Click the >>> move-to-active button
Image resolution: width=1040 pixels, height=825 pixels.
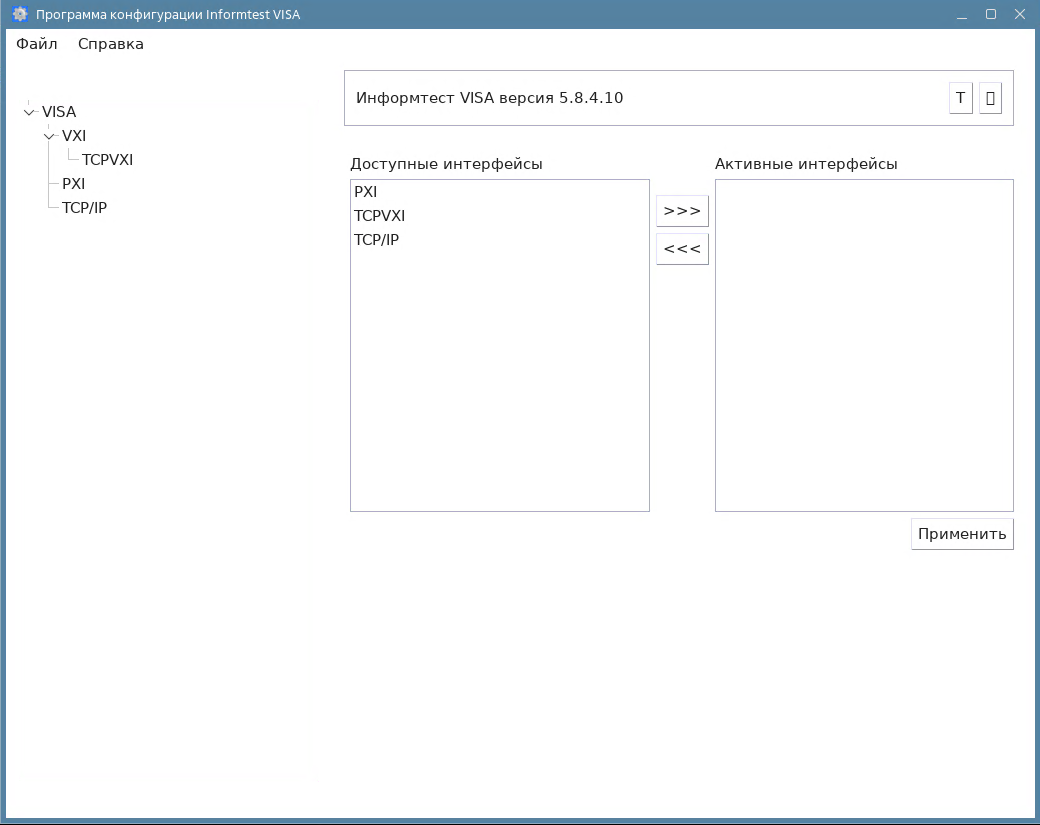tap(682, 211)
